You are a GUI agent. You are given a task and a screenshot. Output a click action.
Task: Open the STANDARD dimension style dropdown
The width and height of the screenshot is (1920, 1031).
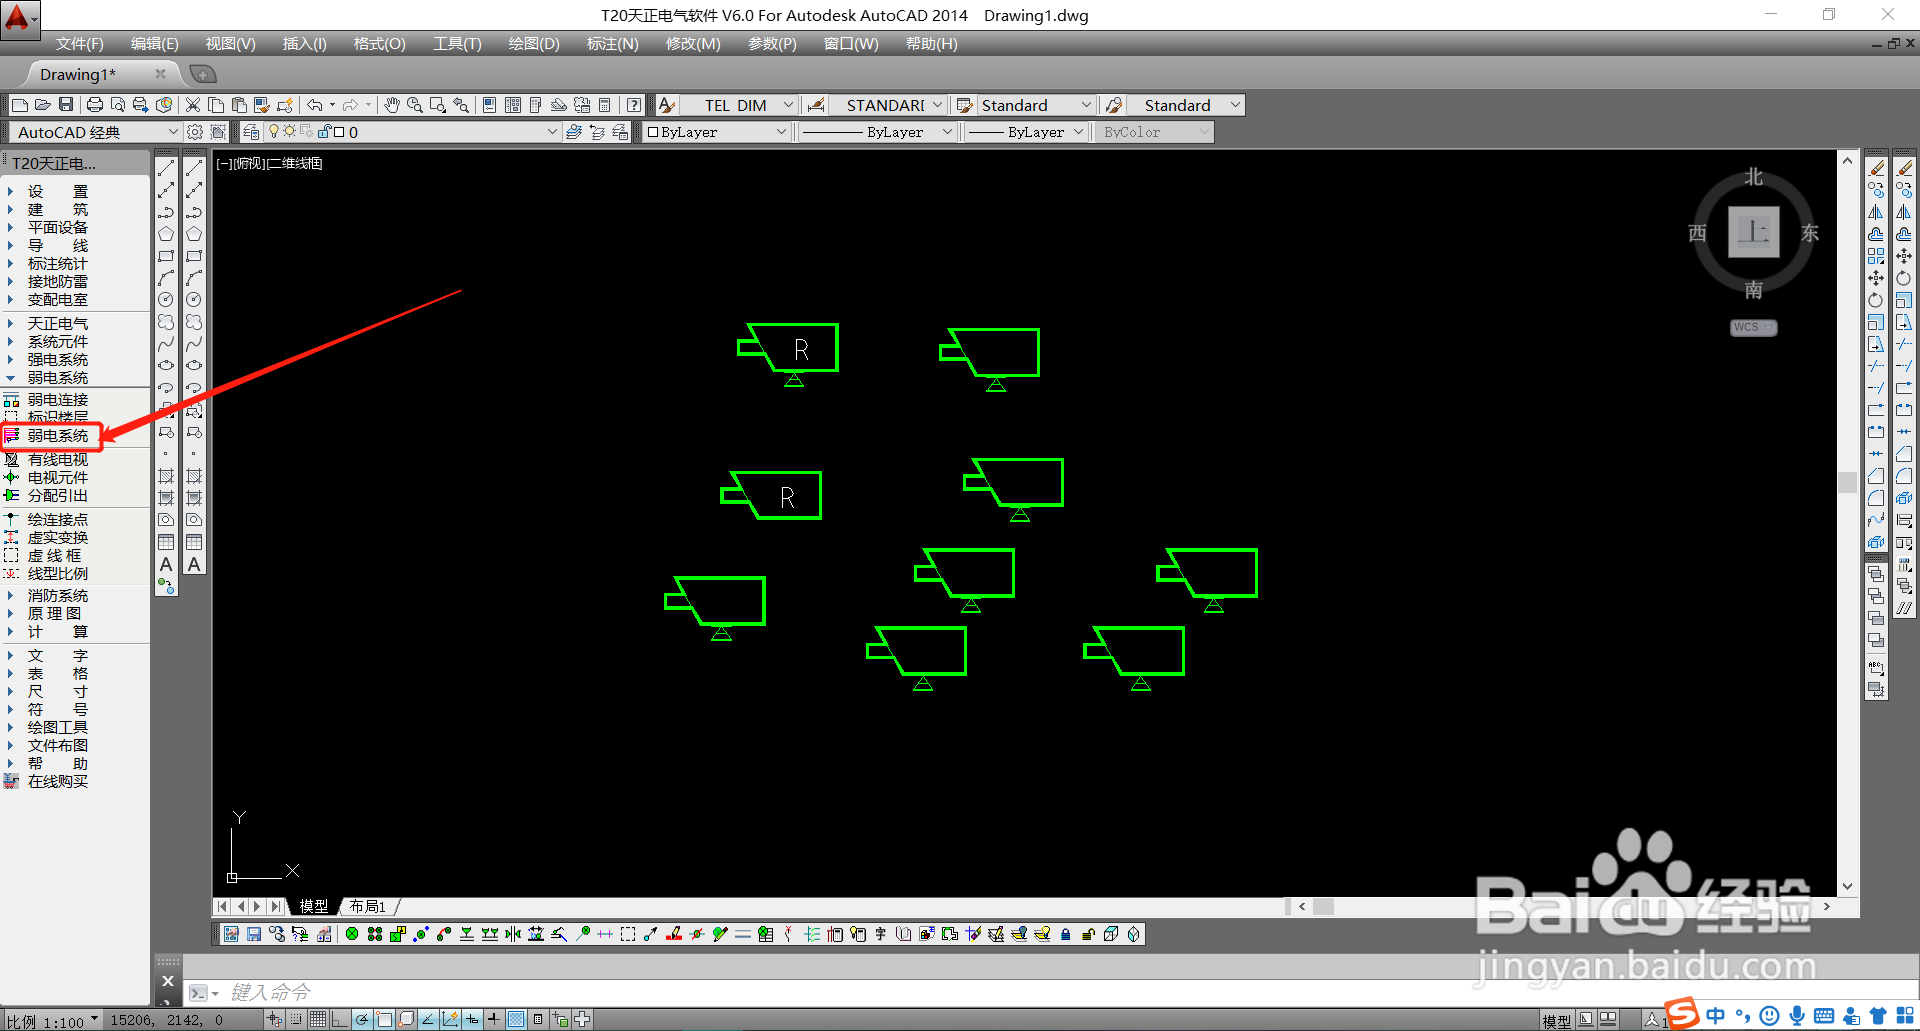888,105
